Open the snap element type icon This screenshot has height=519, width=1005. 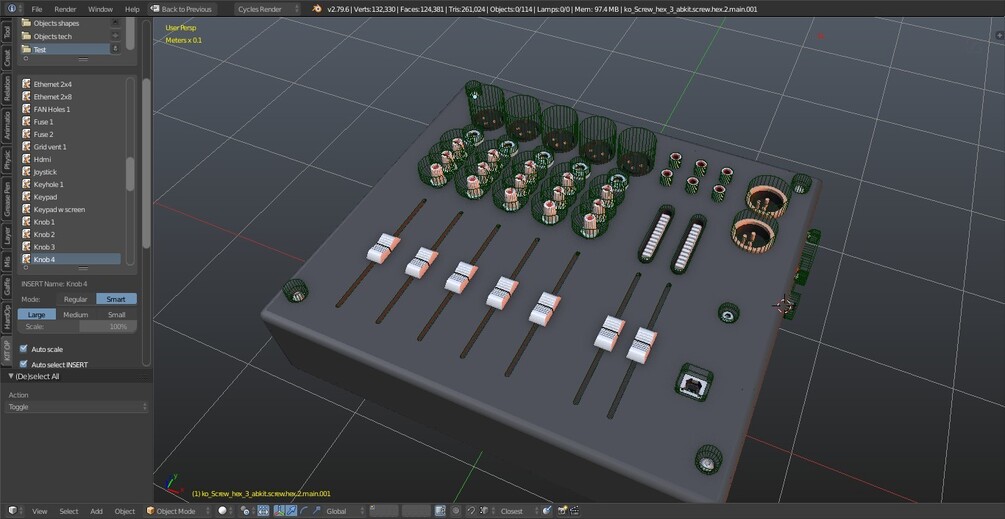[x=483, y=511]
